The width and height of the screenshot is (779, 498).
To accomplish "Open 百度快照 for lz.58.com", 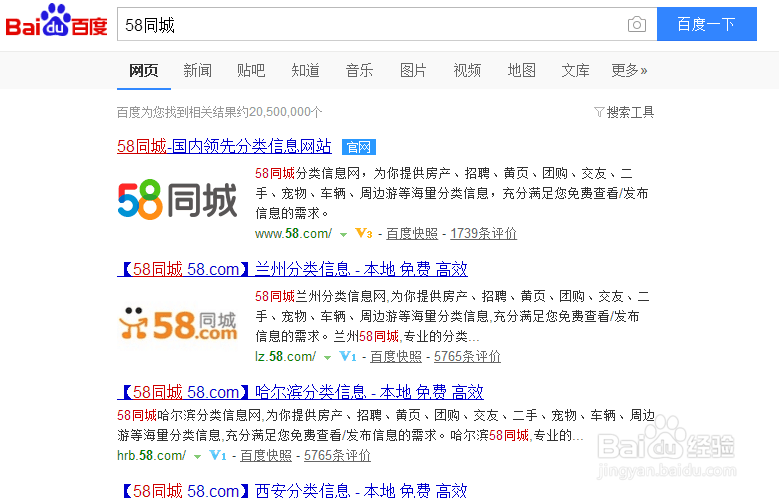I will tap(395, 356).
